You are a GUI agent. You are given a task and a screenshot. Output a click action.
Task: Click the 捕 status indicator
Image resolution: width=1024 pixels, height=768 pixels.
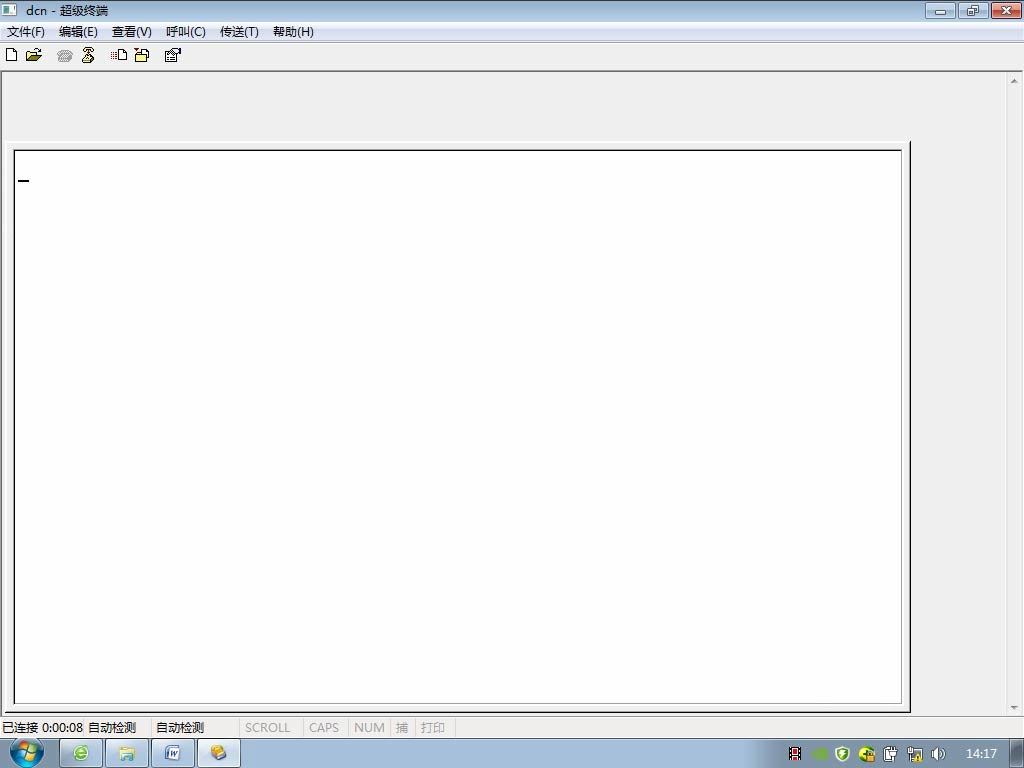tap(402, 728)
